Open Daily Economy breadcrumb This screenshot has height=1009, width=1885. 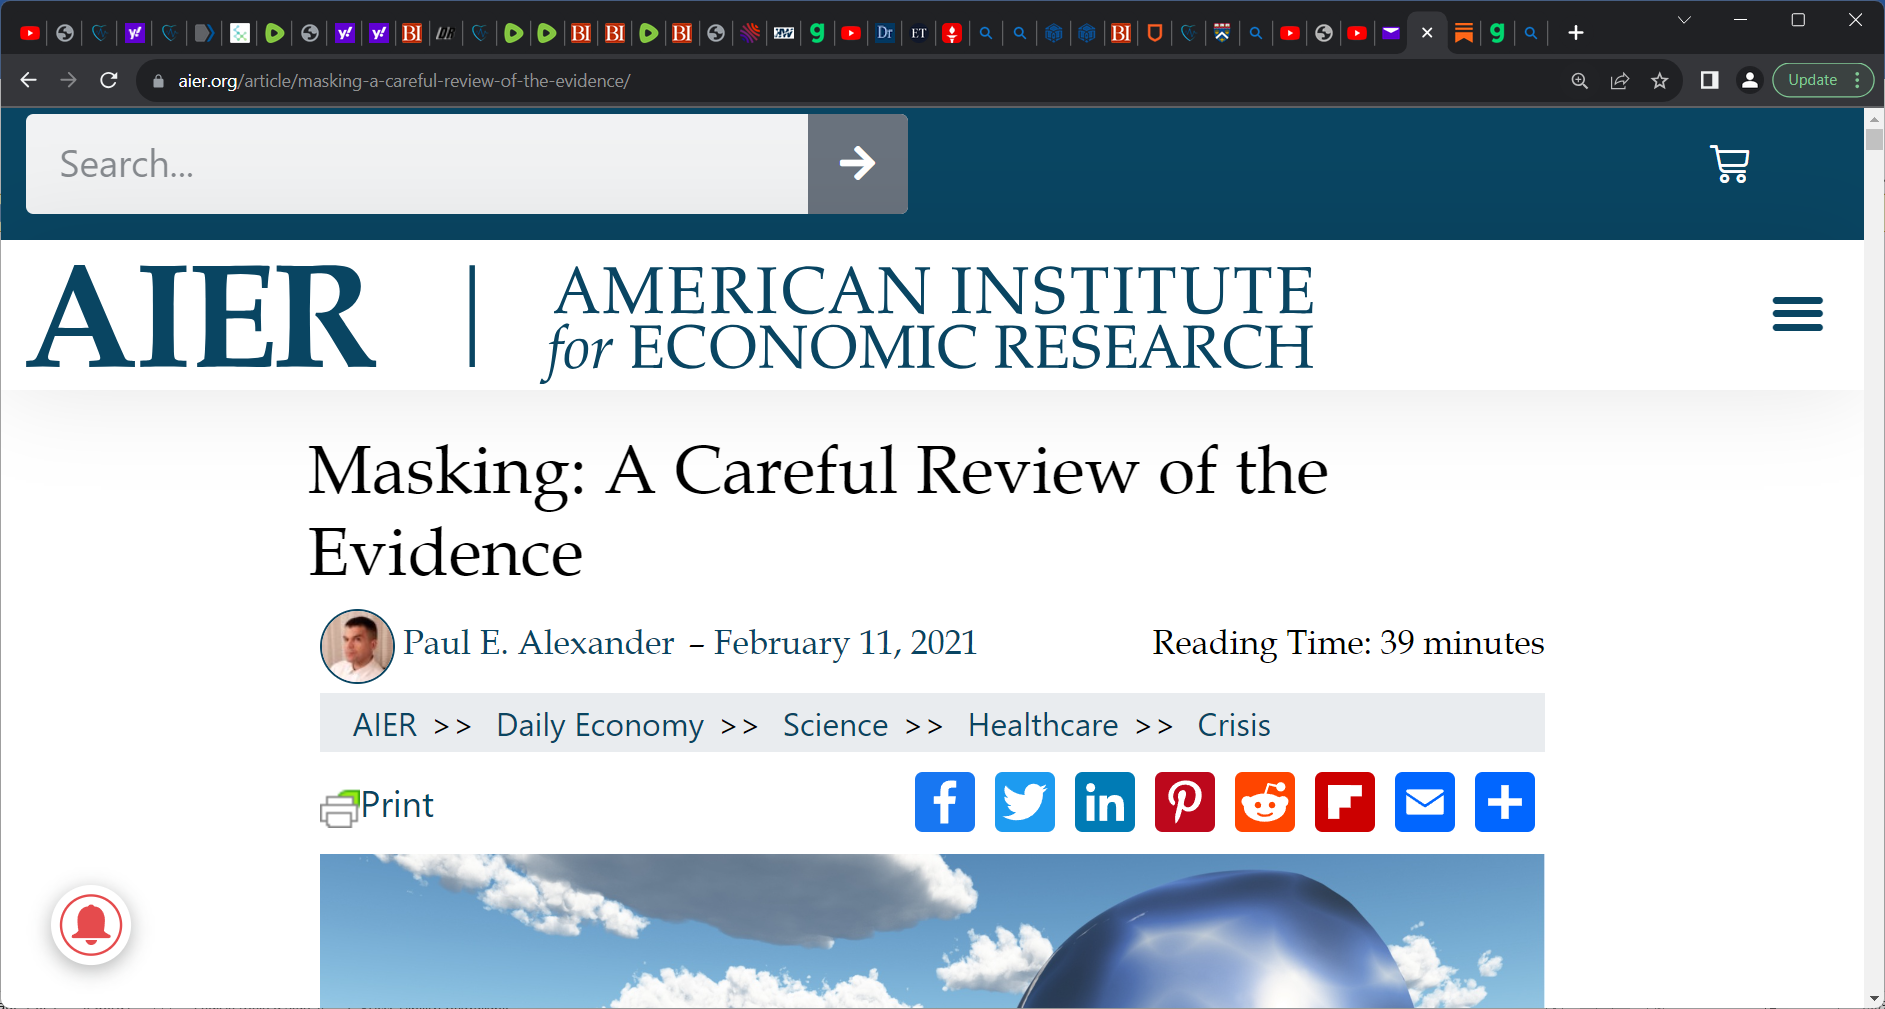coord(600,725)
